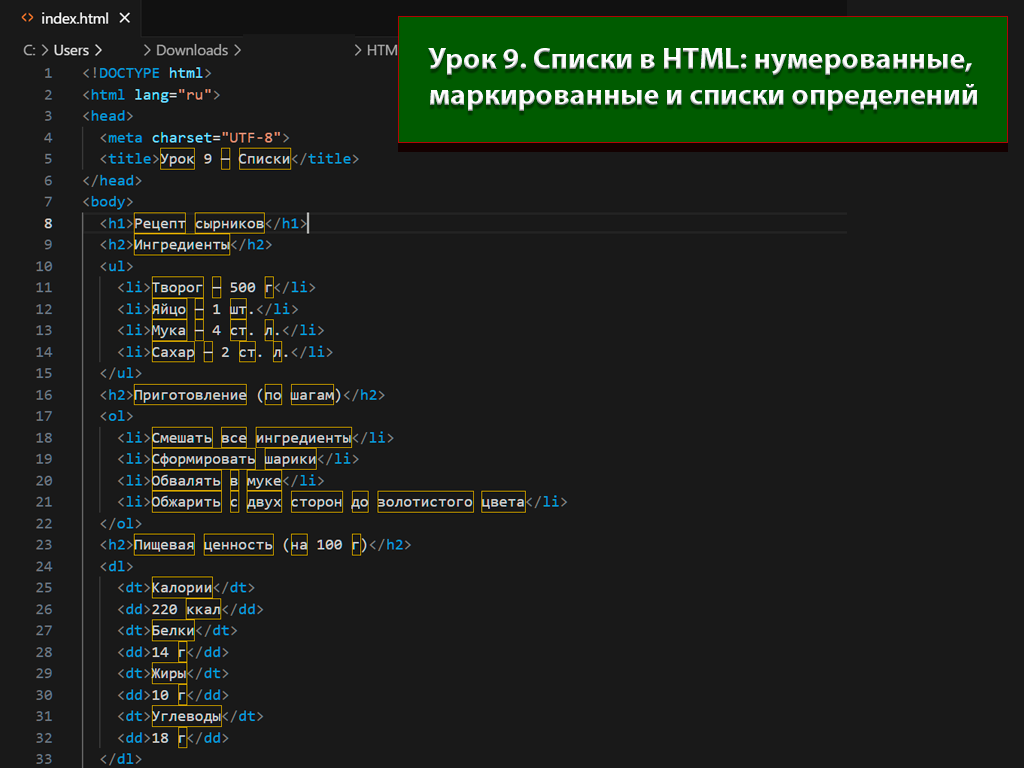Viewport: 1024px width, 768px height.
Task: Click line number 24 beside the dl tag
Action: (44, 566)
